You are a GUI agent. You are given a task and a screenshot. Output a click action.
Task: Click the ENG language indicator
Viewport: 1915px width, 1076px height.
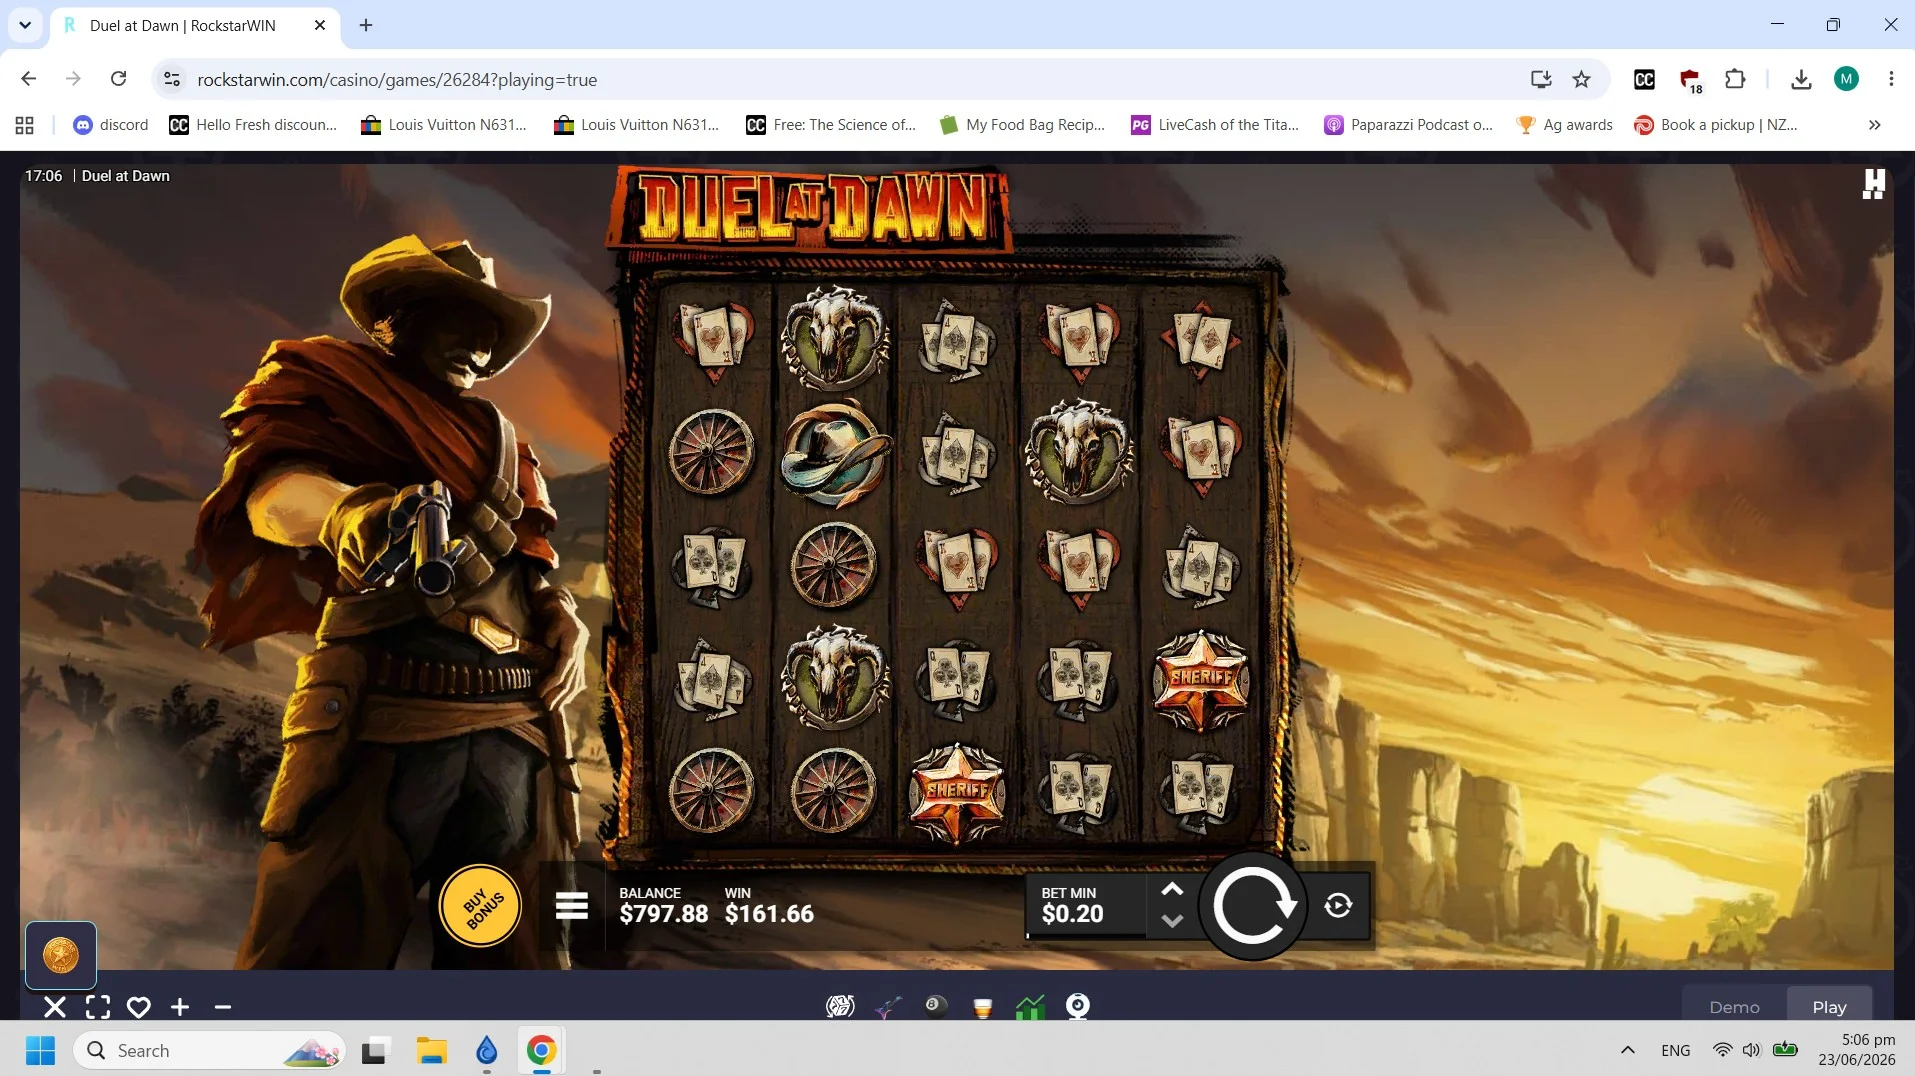point(1676,1050)
